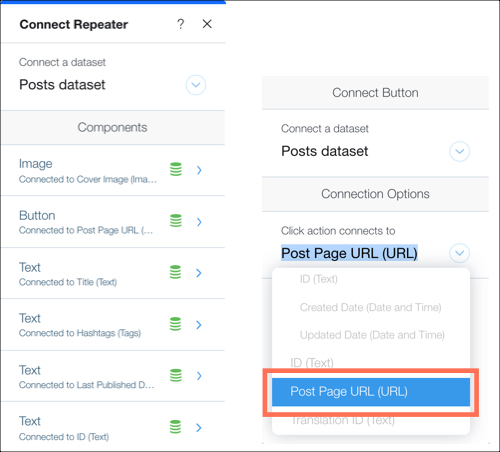Expand the Button component connection arrow

pos(199,222)
